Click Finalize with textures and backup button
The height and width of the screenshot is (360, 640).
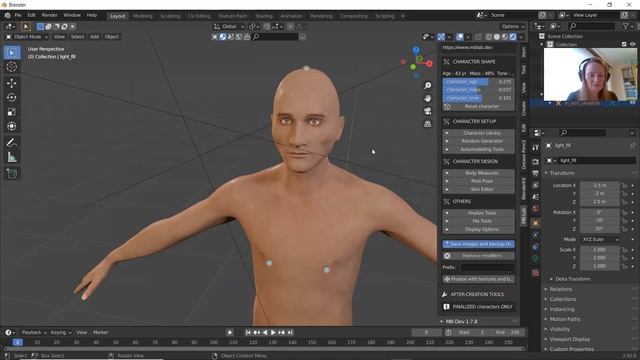click(478, 279)
